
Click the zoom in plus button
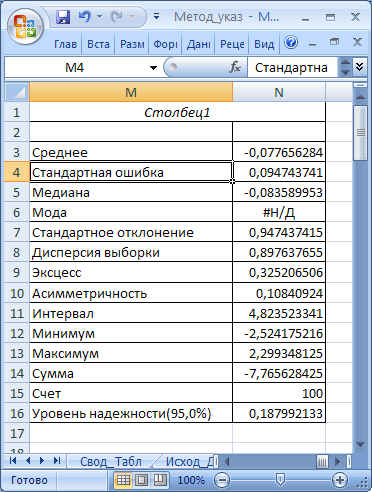[x=340, y=480]
